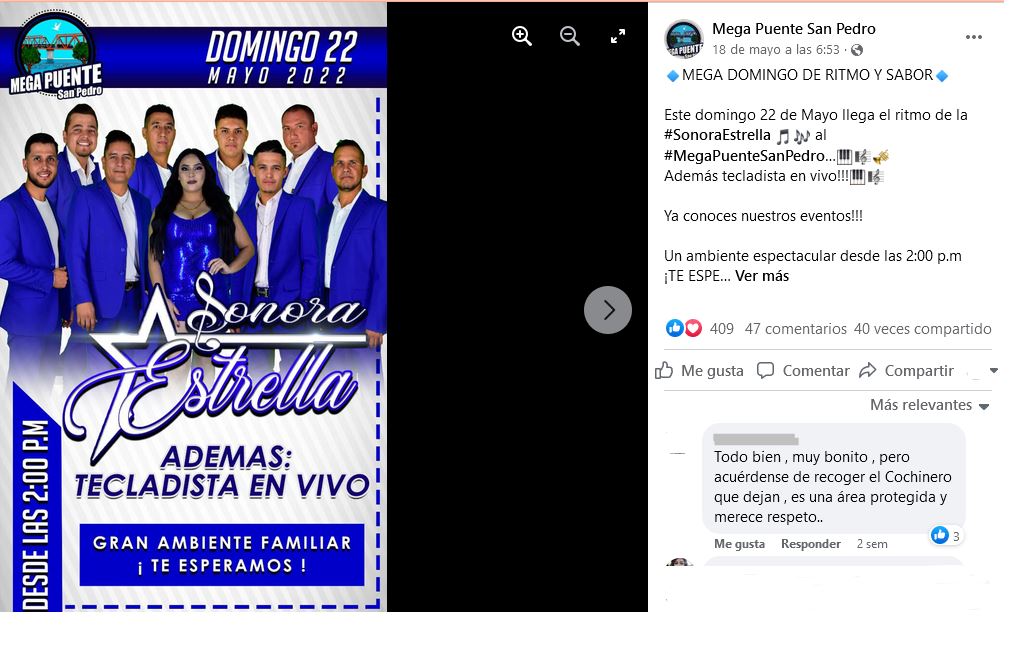The image size is (1034, 650).
Task: Open Mega Puente San Pedro profile picture
Action: tap(684, 39)
